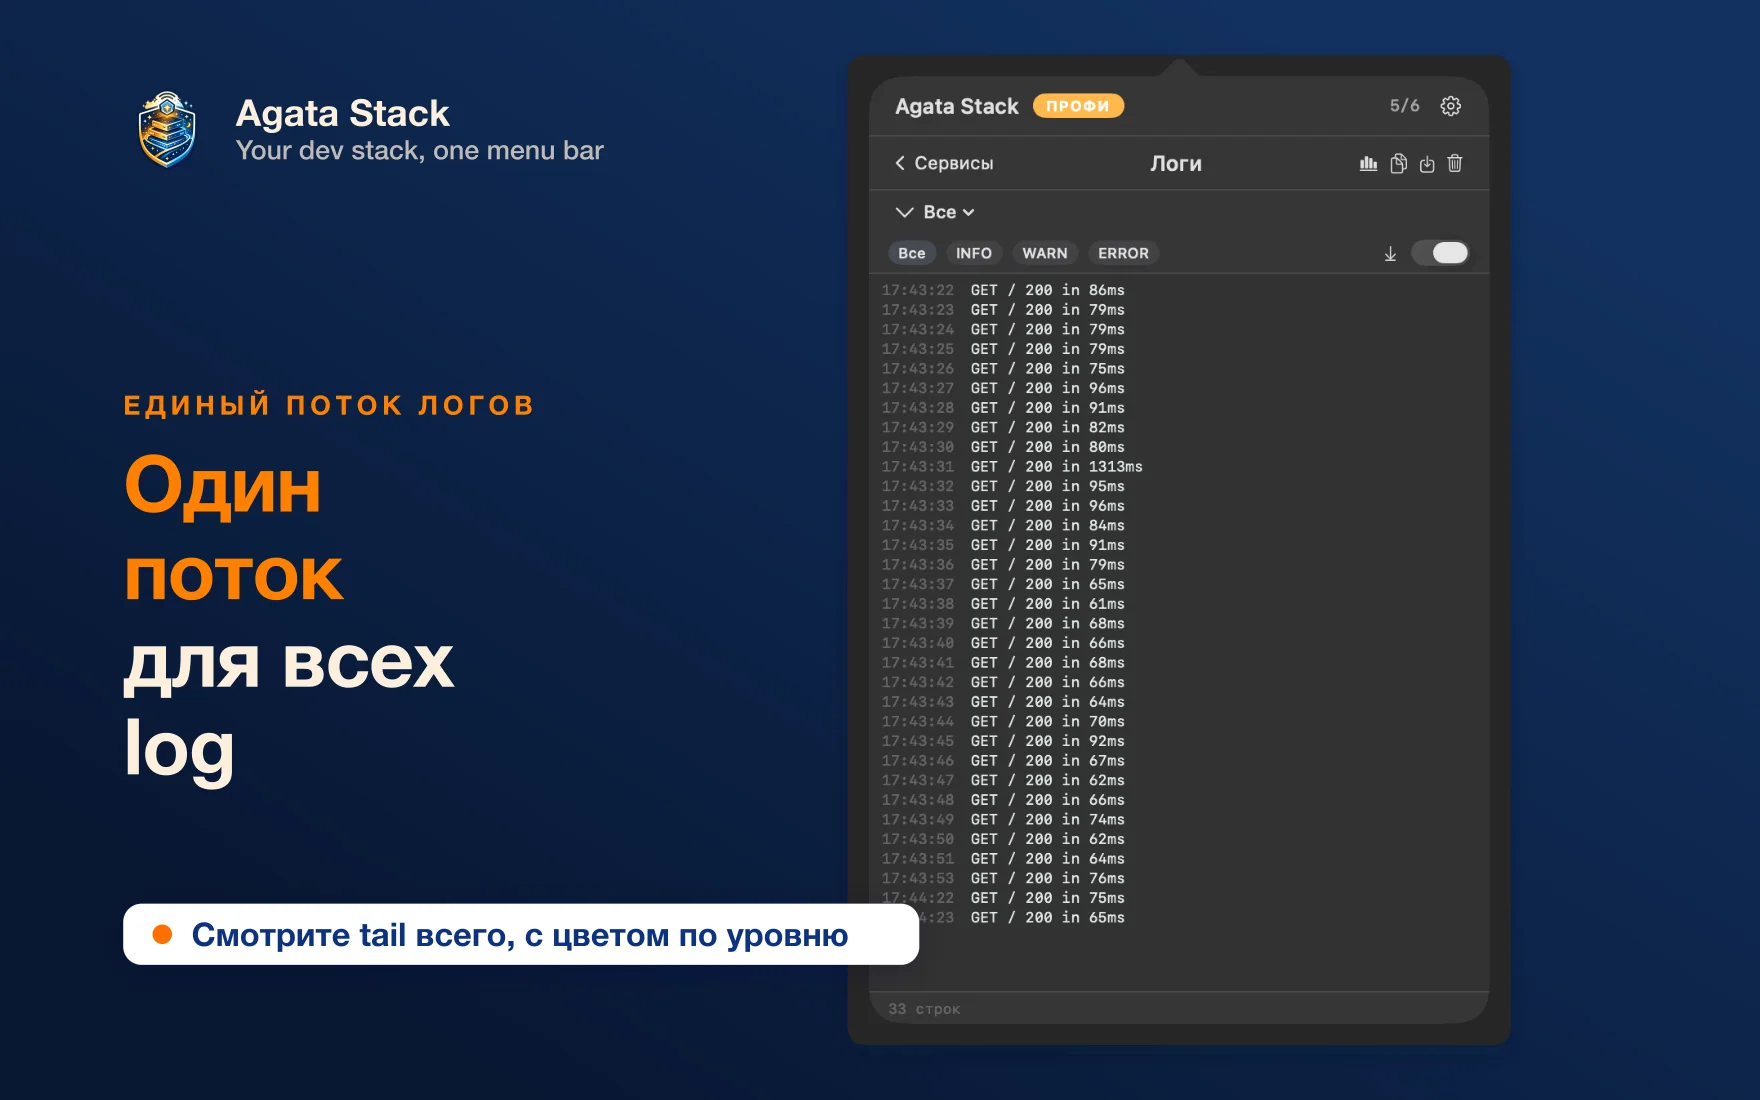
Task: Click the Agata Stack title in panel header
Action: point(957,106)
